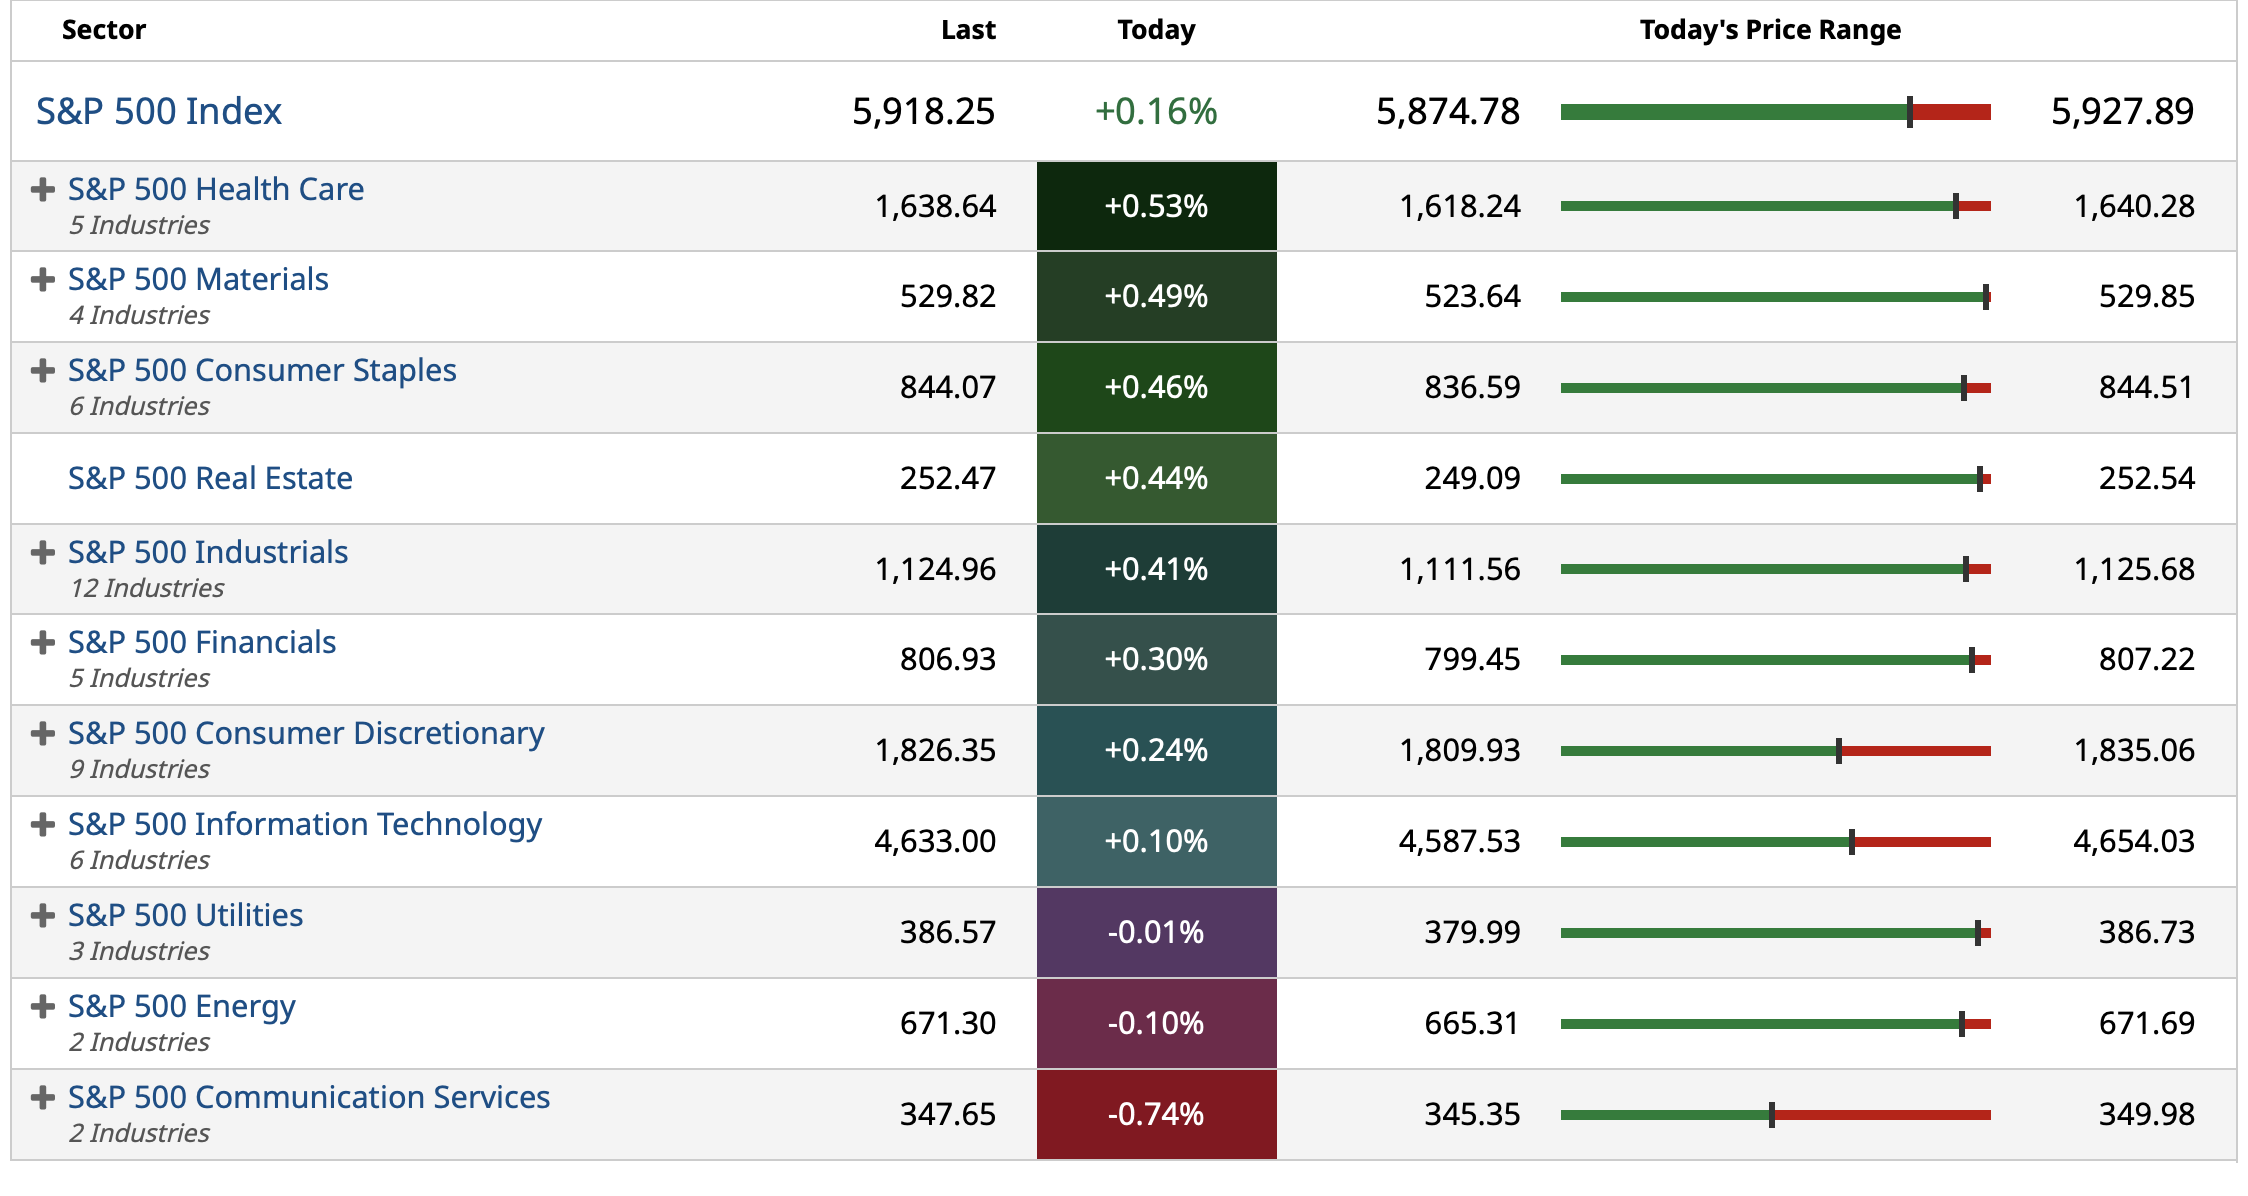Sort by the Sector column header
This screenshot has width=2248, height=1196.
104,30
